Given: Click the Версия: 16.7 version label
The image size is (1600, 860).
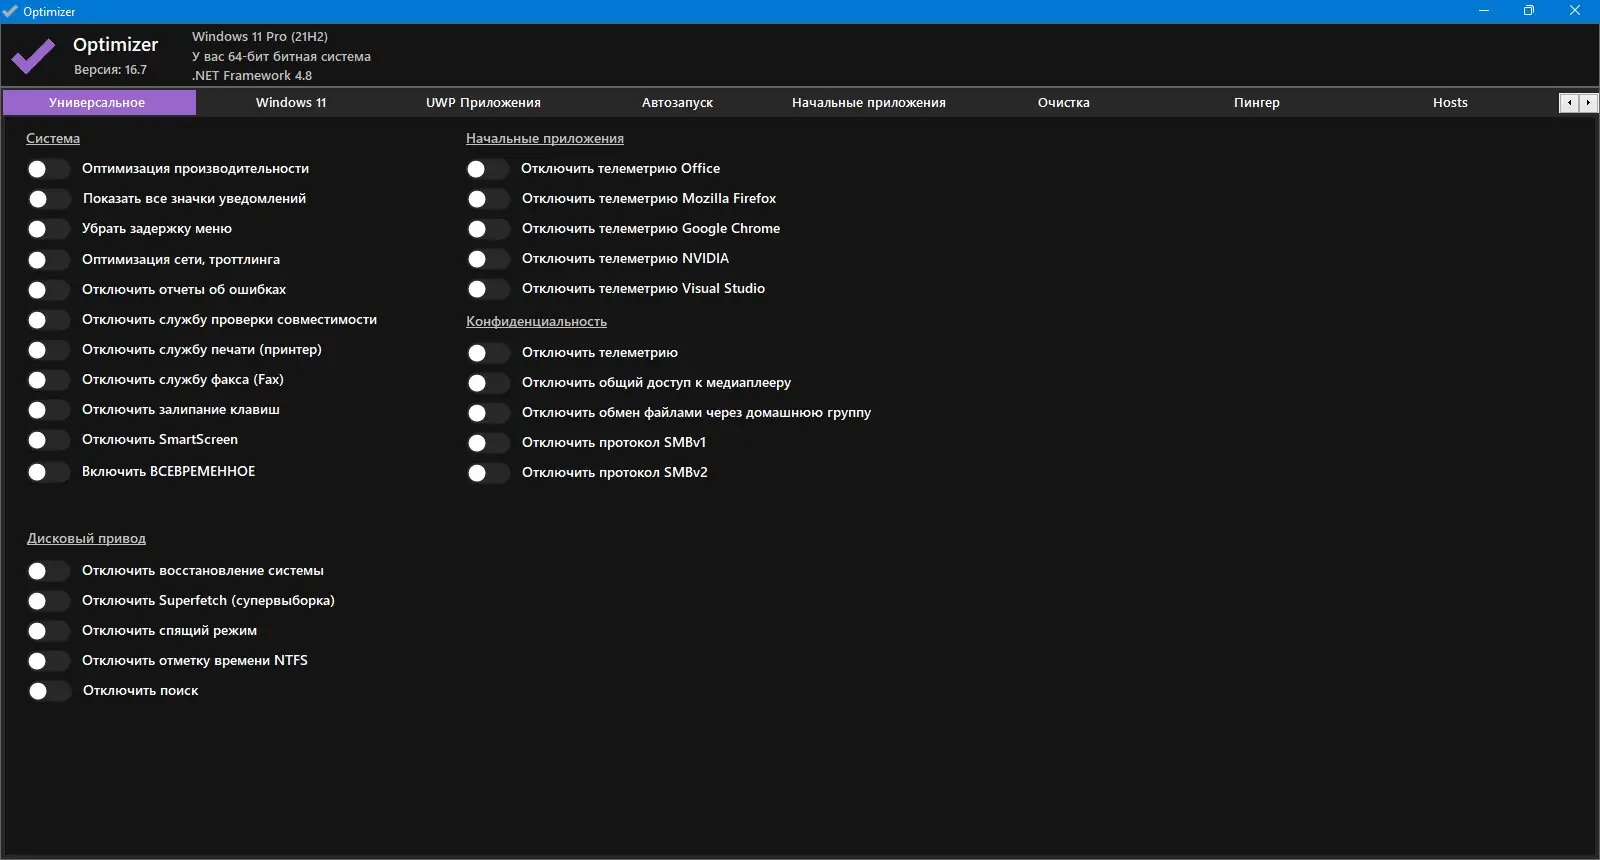Looking at the screenshot, I should coord(110,70).
